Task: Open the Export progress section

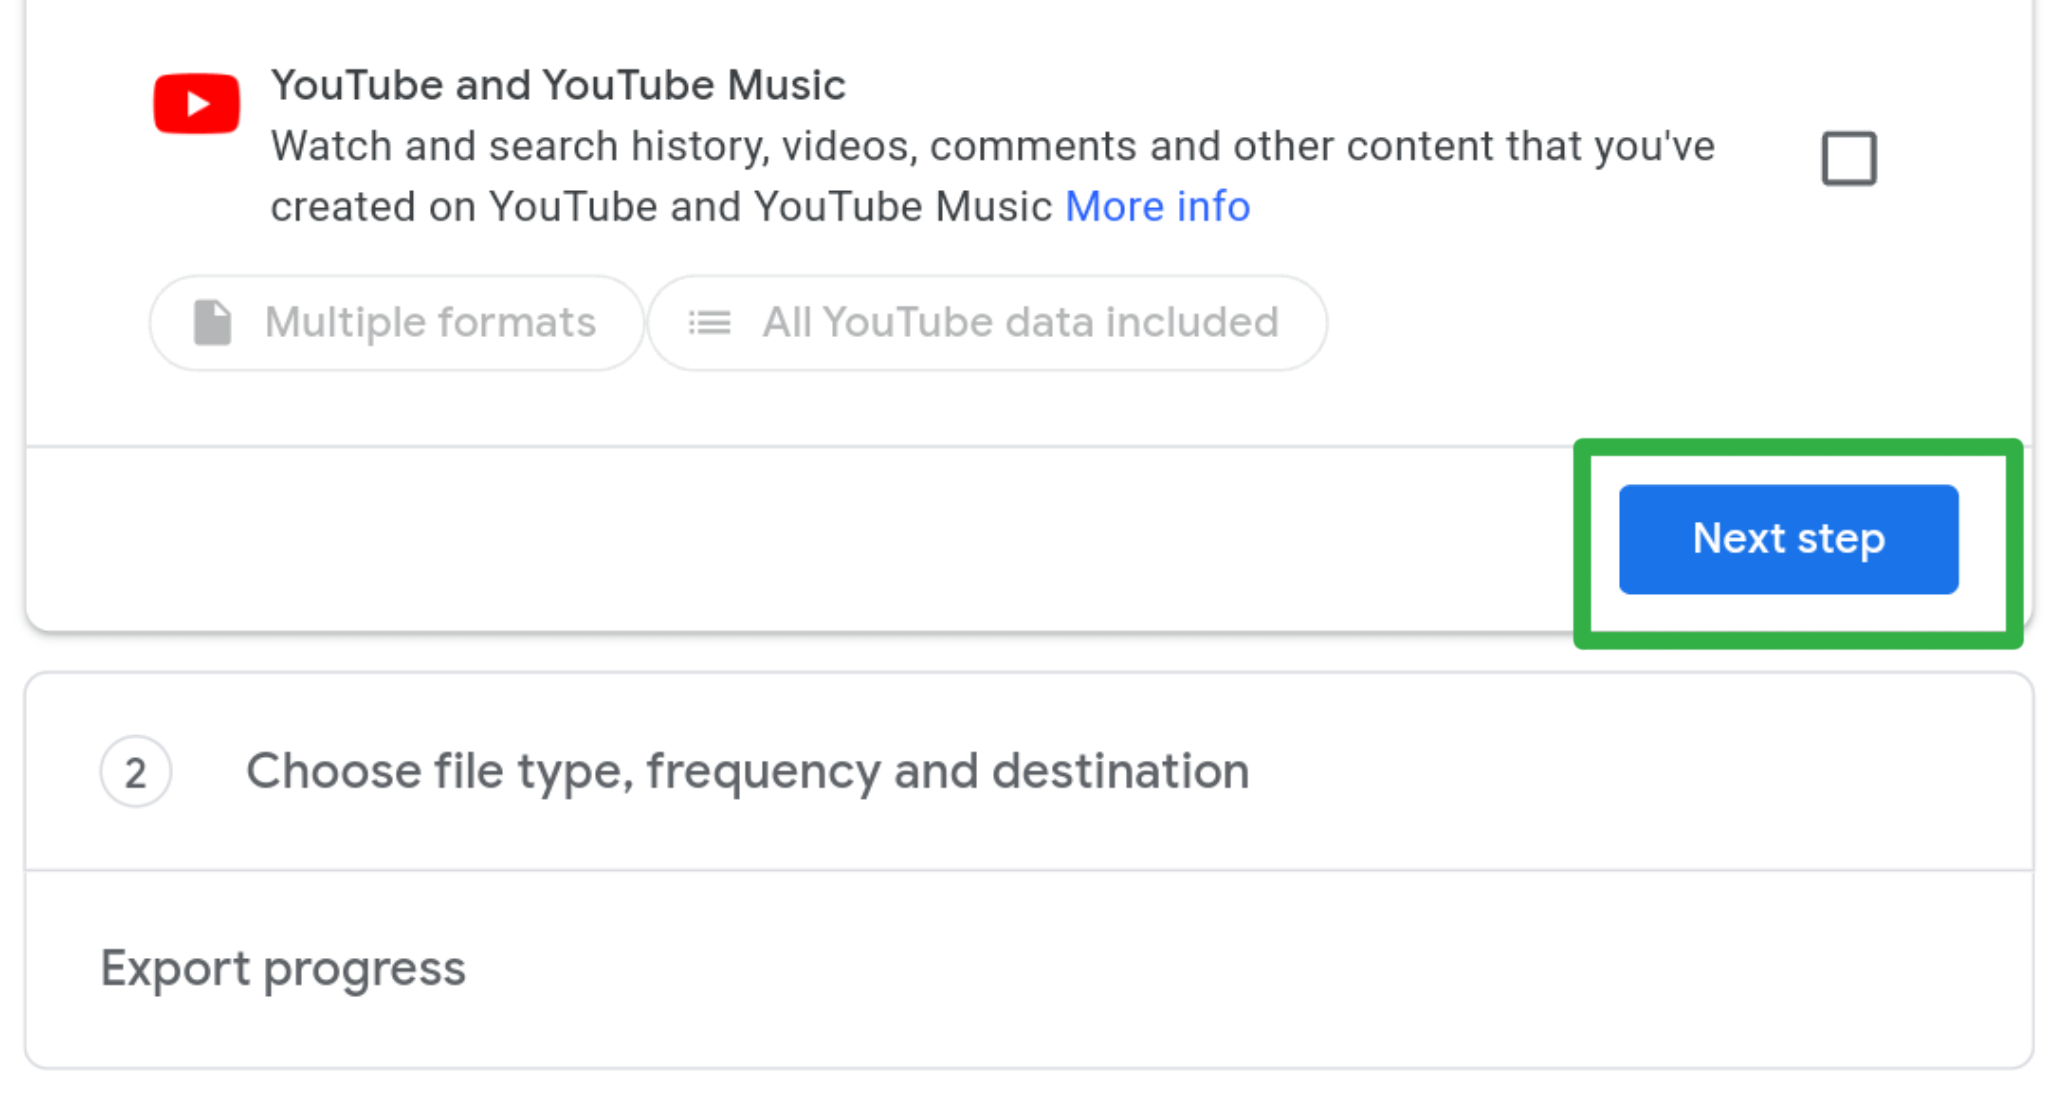Action: tap(1029, 968)
